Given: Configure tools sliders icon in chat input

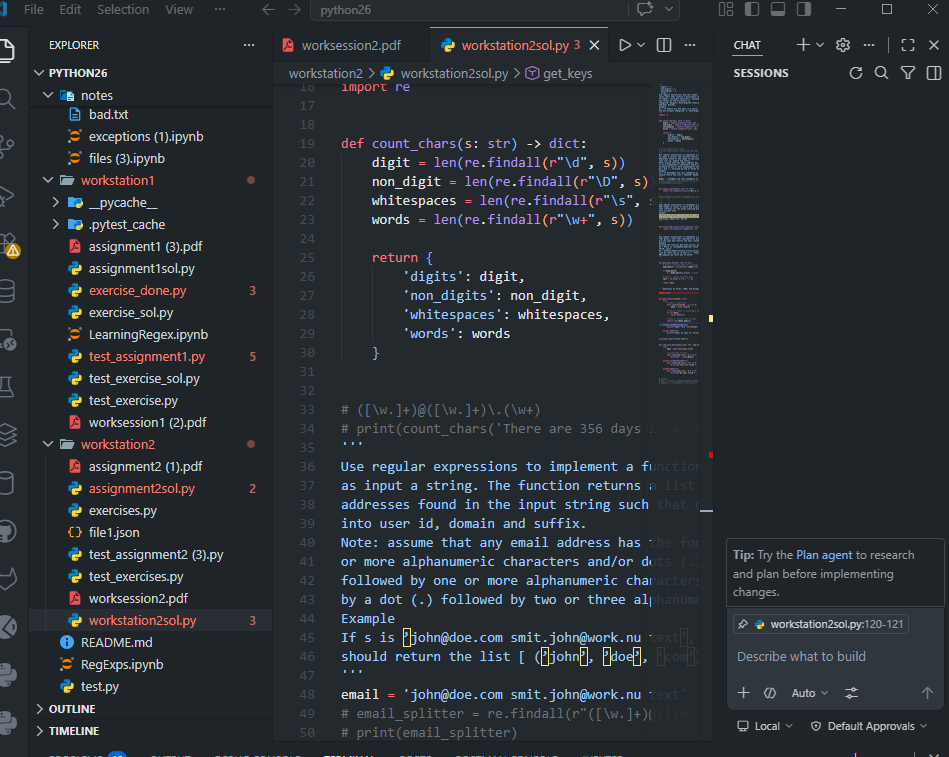Looking at the screenshot, I should (851, 693).
